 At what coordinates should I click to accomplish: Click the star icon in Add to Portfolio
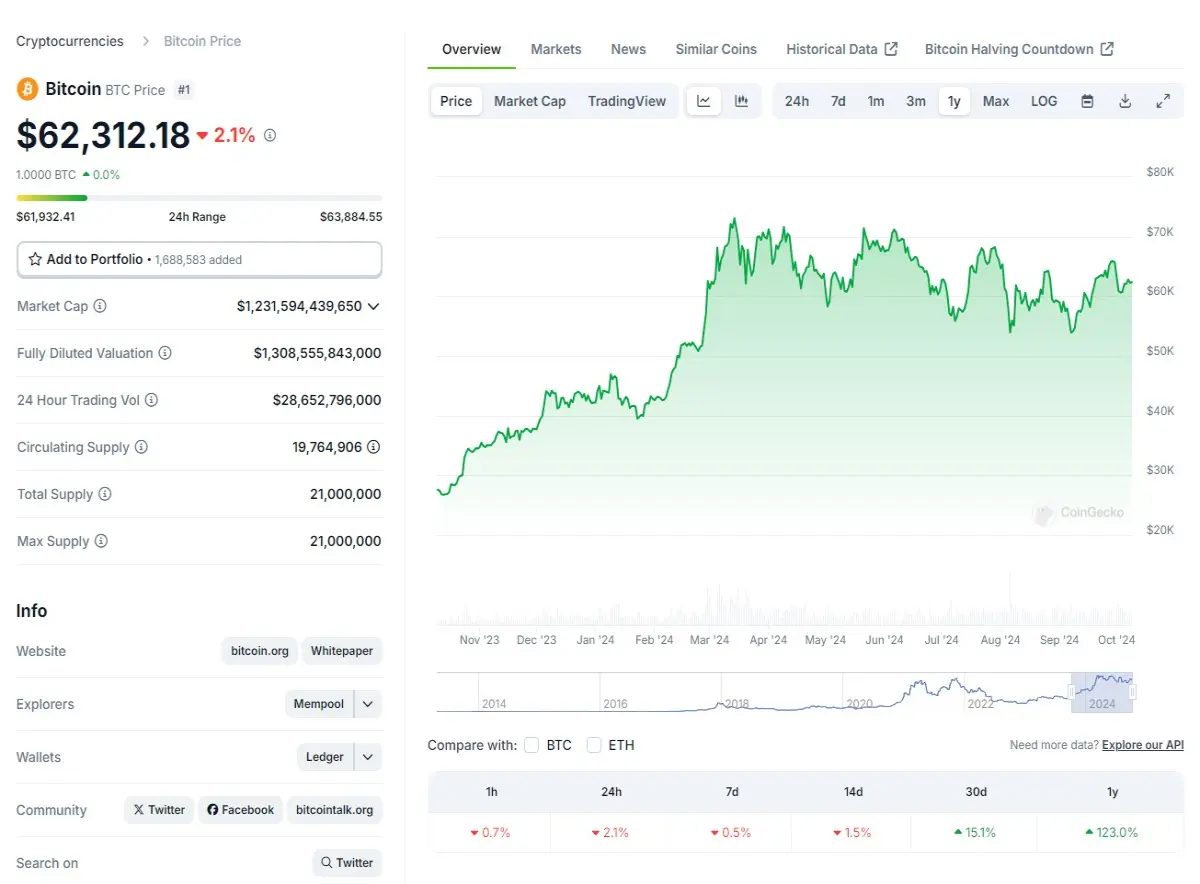(x=35, y=259)
